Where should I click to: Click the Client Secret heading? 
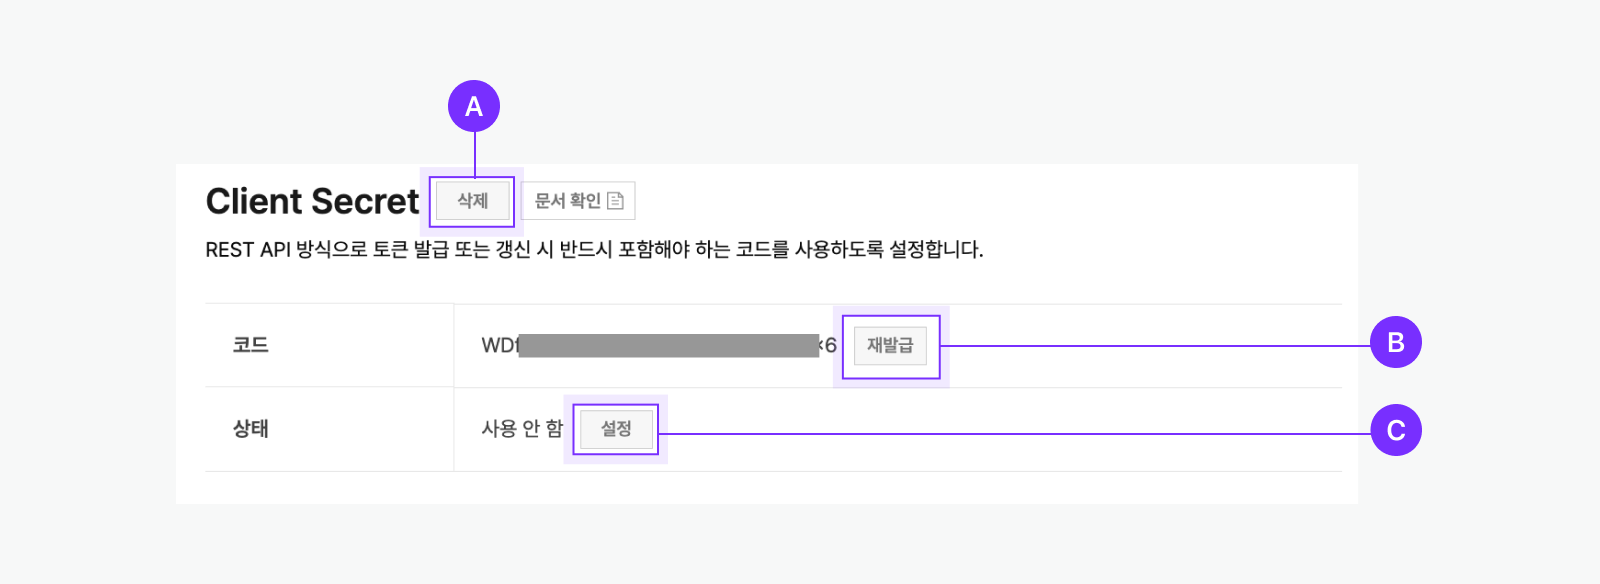tap(312, 201)
